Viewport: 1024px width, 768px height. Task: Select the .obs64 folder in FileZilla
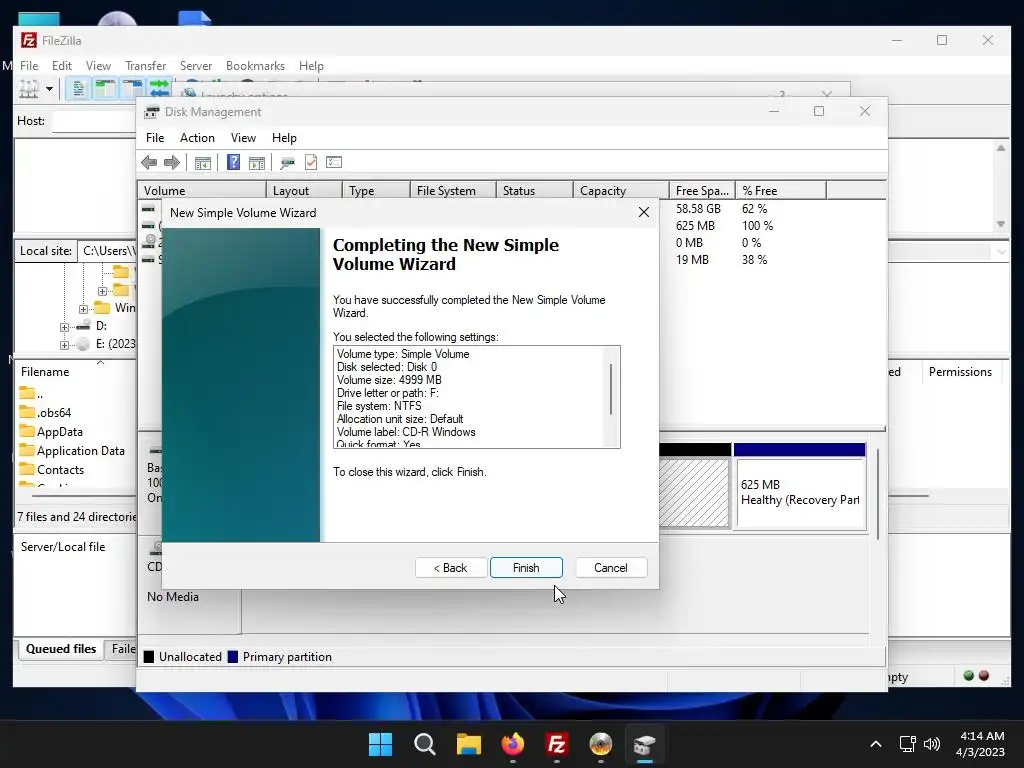54,413
